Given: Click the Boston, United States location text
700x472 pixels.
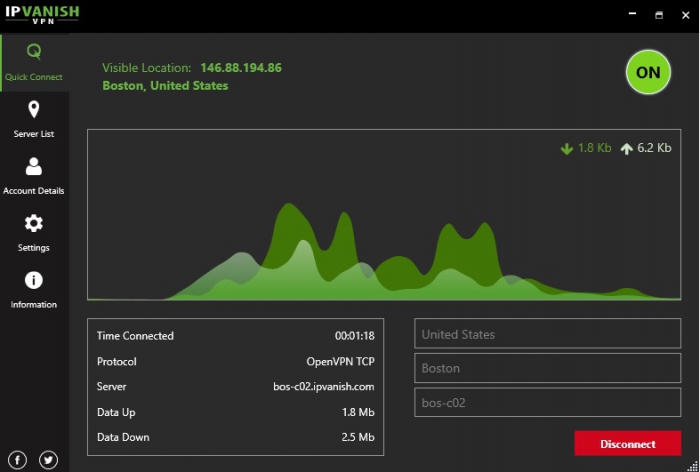Looking at the screenshot, I should click(x=165, y=86).
